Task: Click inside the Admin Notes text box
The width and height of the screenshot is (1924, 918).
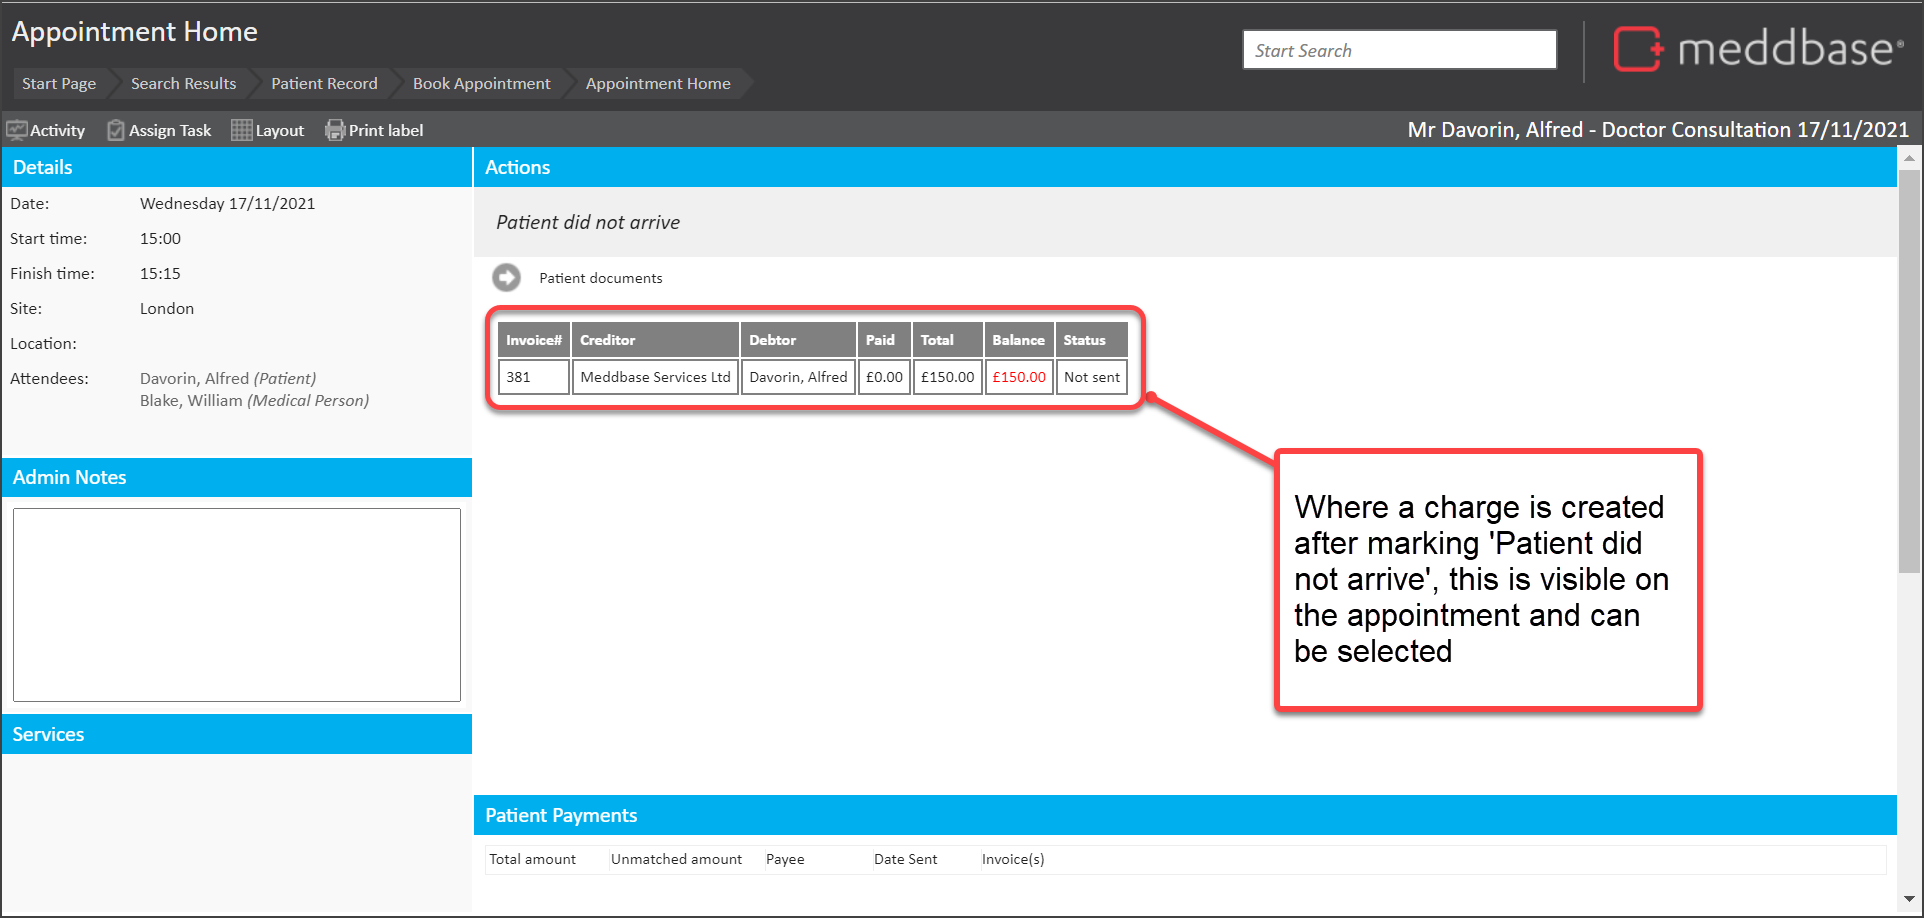Action: 237,604
